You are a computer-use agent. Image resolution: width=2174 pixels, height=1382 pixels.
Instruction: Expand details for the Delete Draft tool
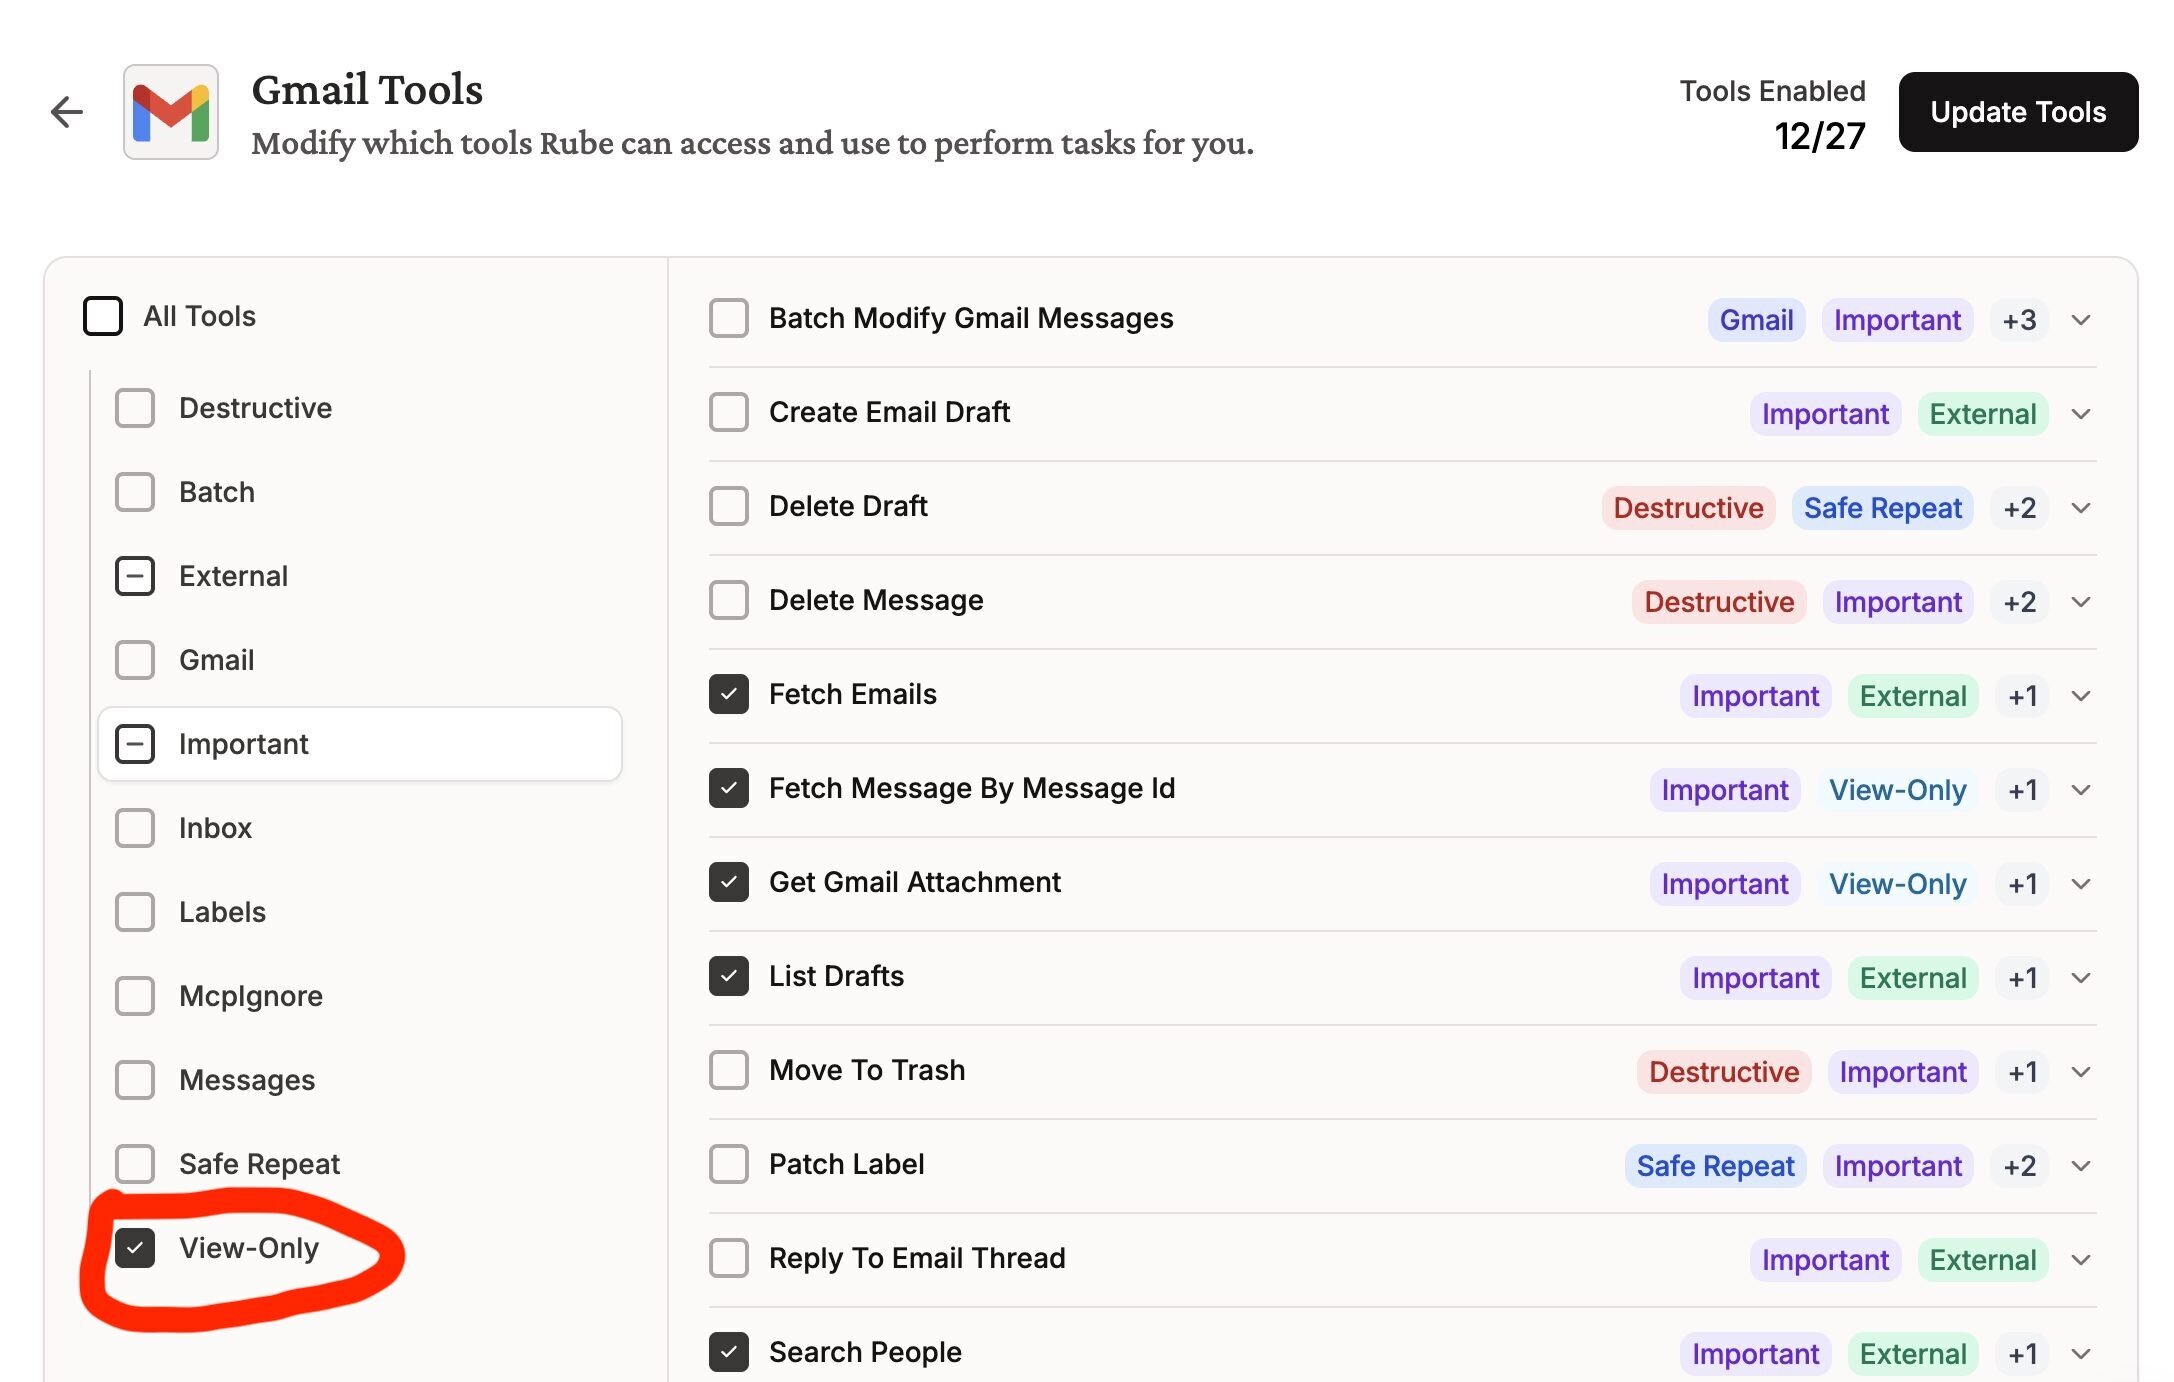click(x=2081, y=507)
